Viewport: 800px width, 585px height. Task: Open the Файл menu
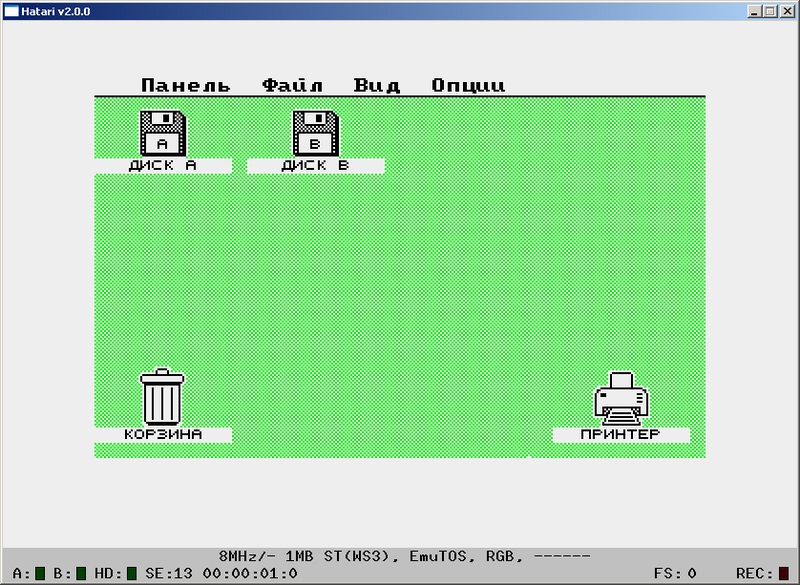pyautogui.click(x=292, y=85)
